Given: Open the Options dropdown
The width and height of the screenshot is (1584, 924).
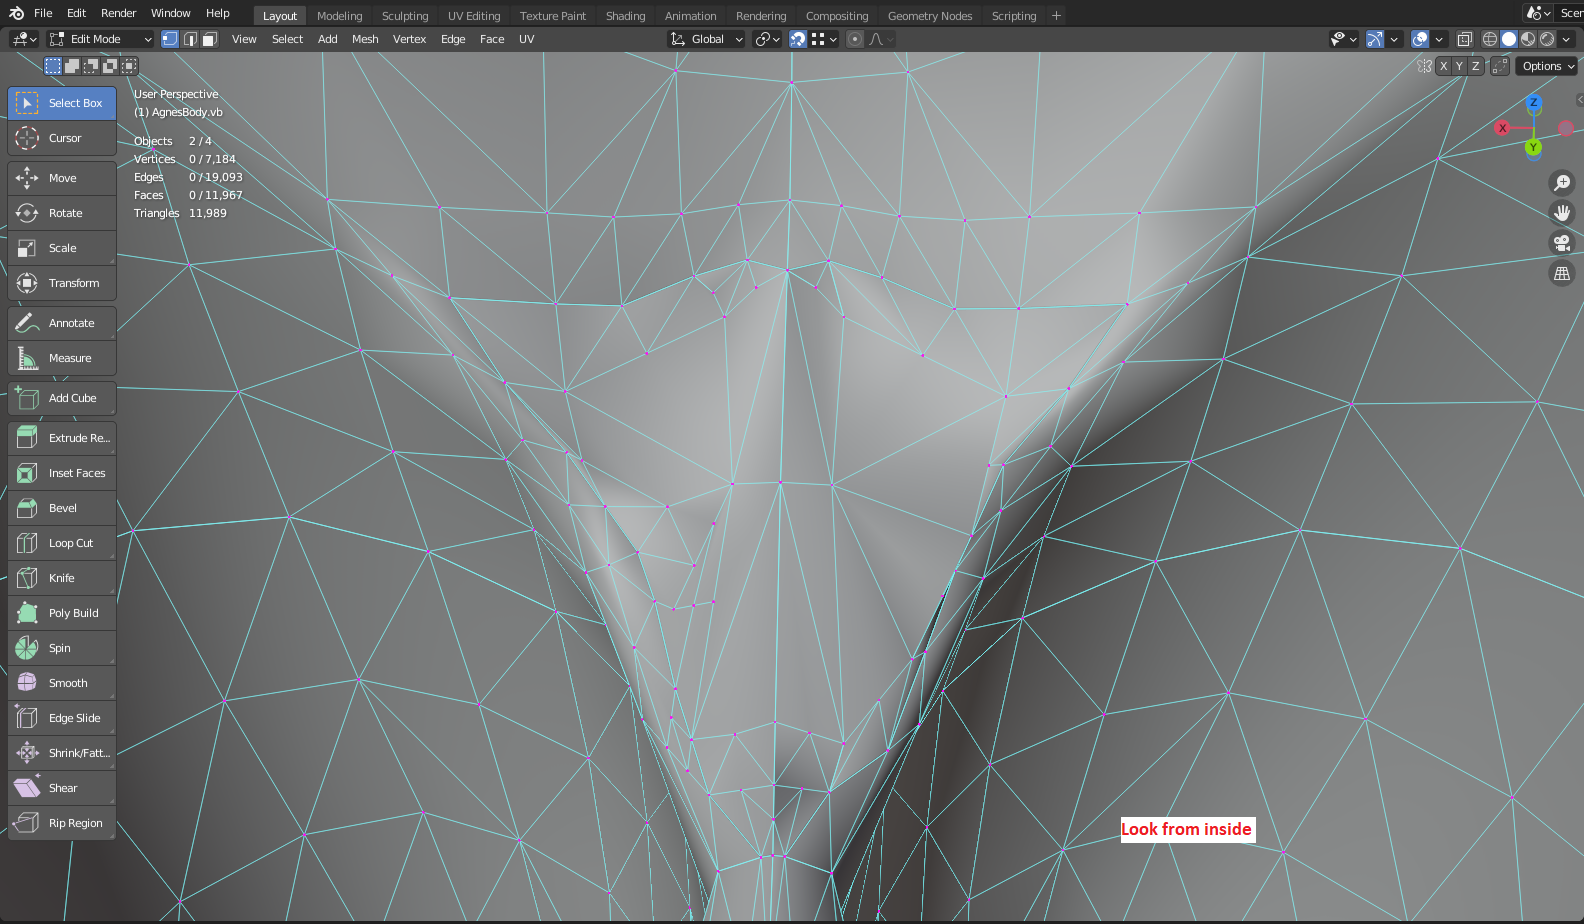Looking at the screenshot, I should (x=1548, y=66).
